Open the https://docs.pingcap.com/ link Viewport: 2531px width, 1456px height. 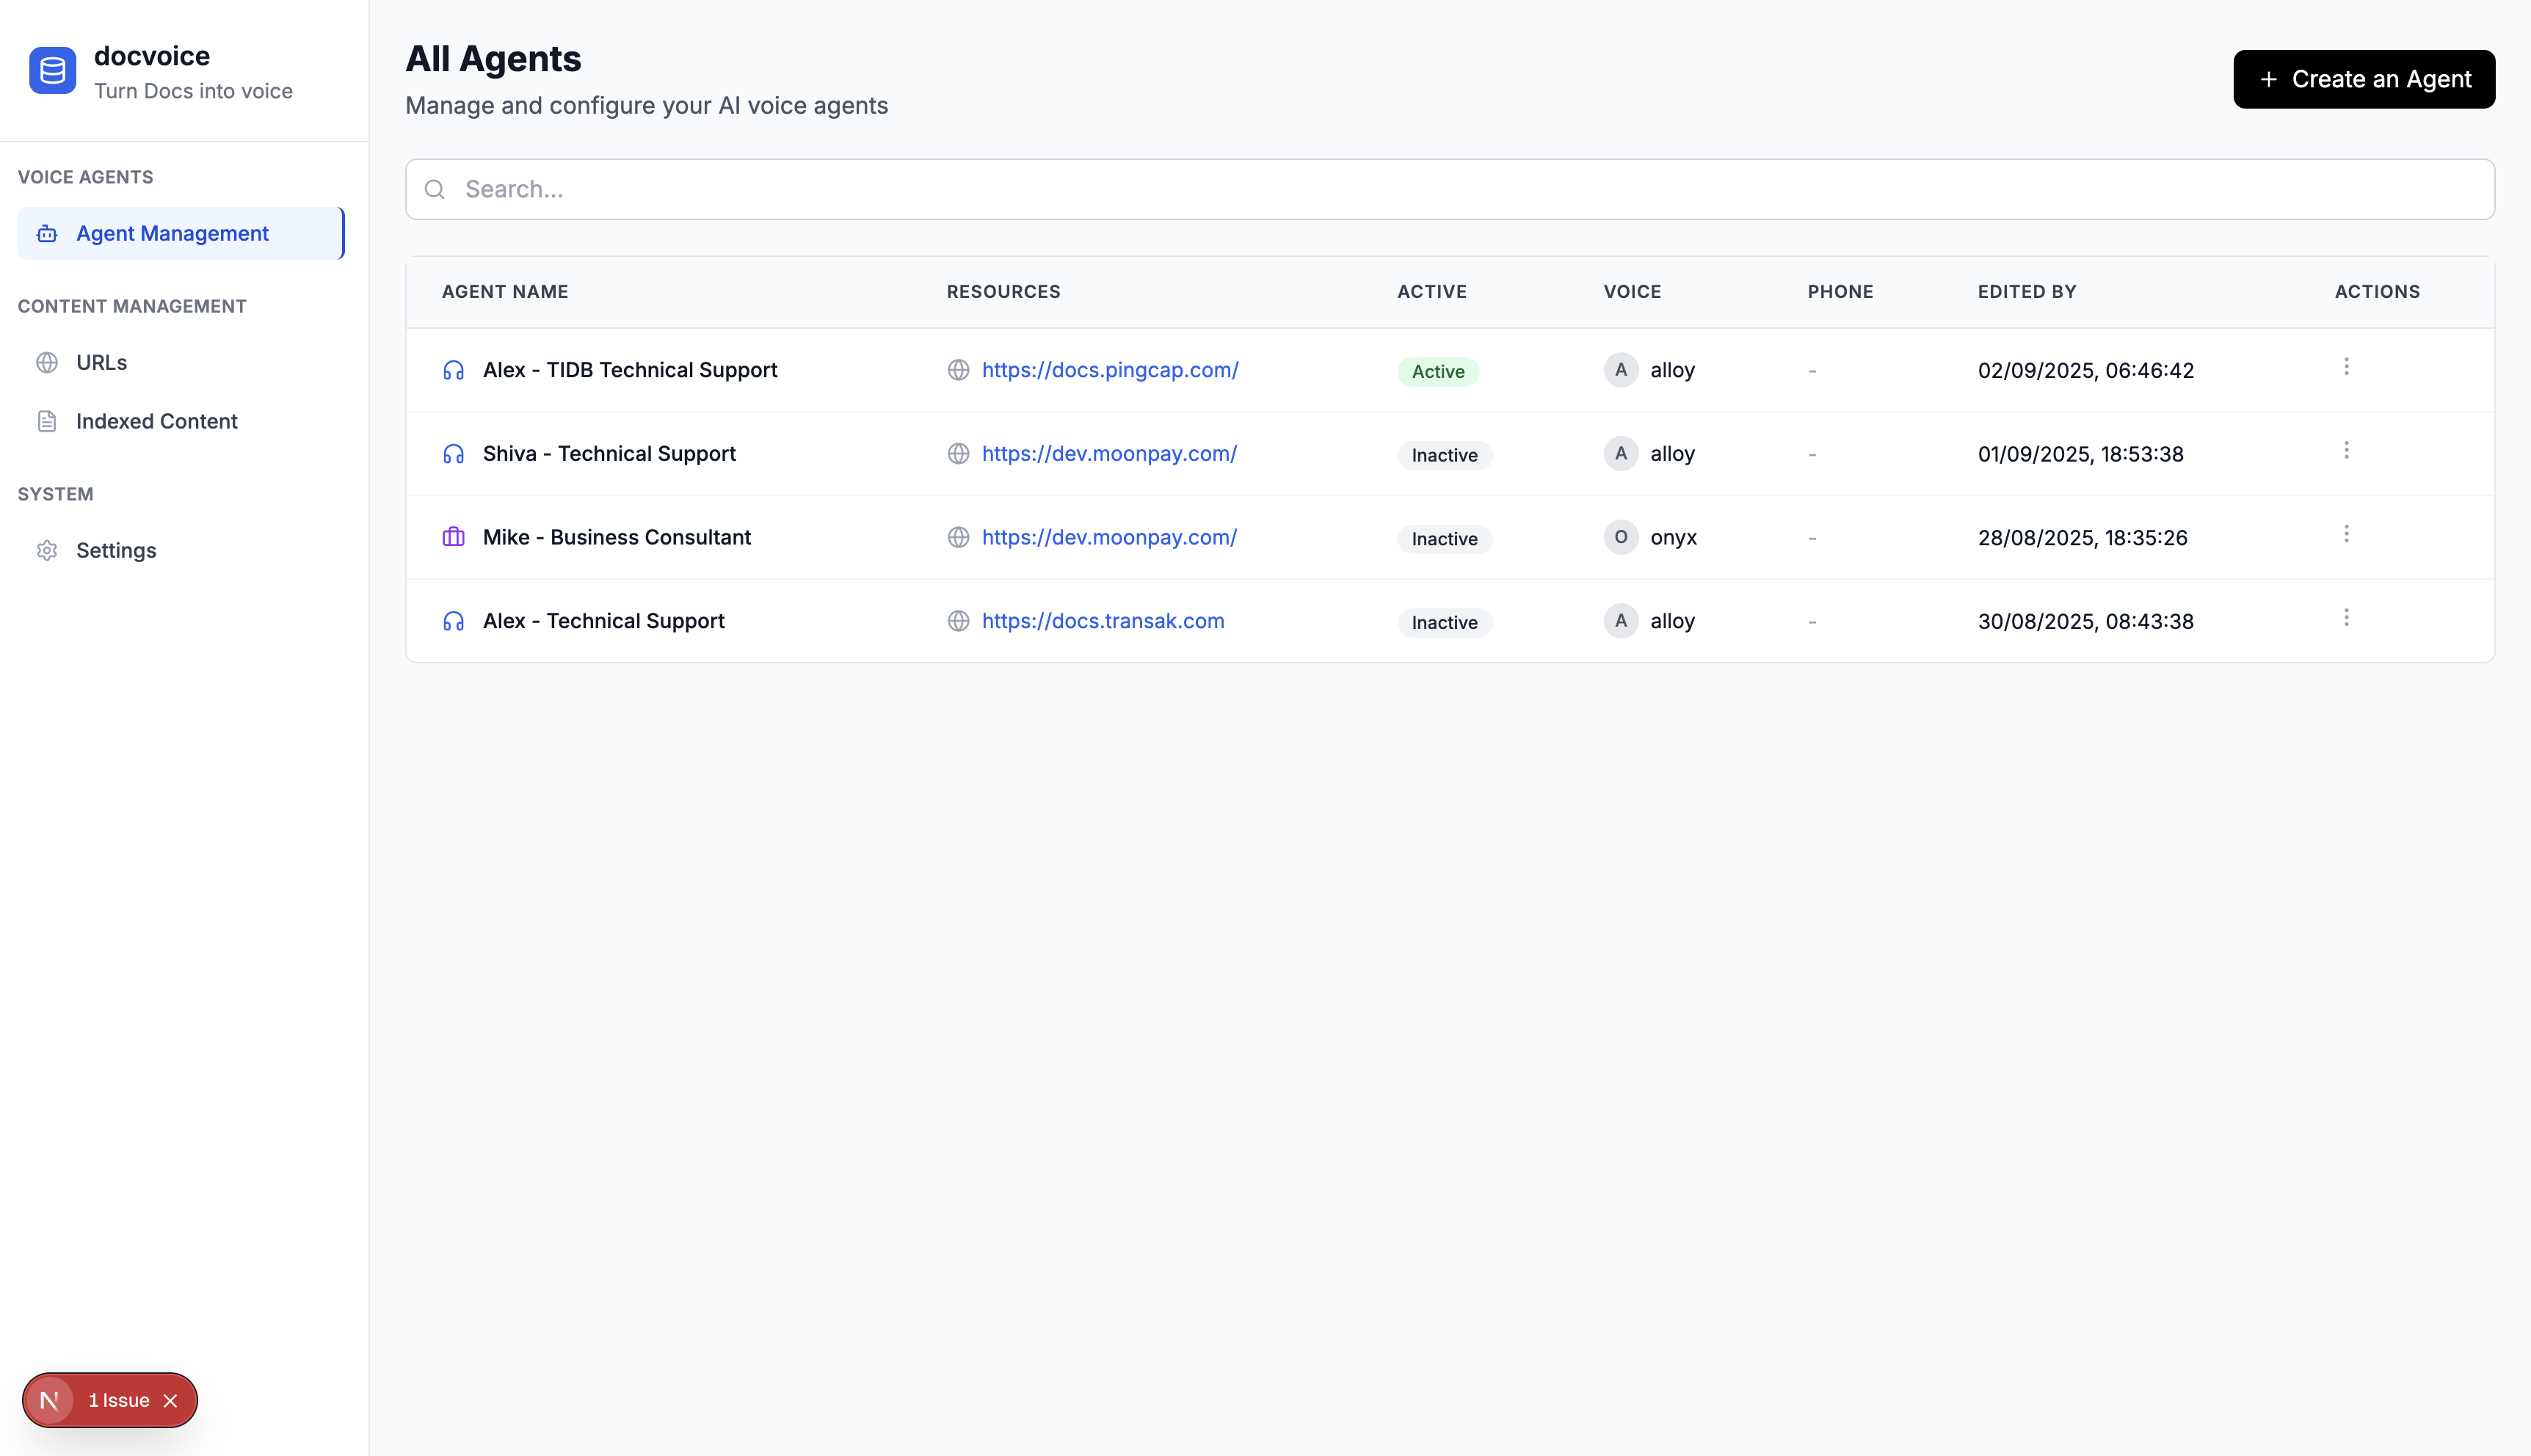[x=1109, y=370]
